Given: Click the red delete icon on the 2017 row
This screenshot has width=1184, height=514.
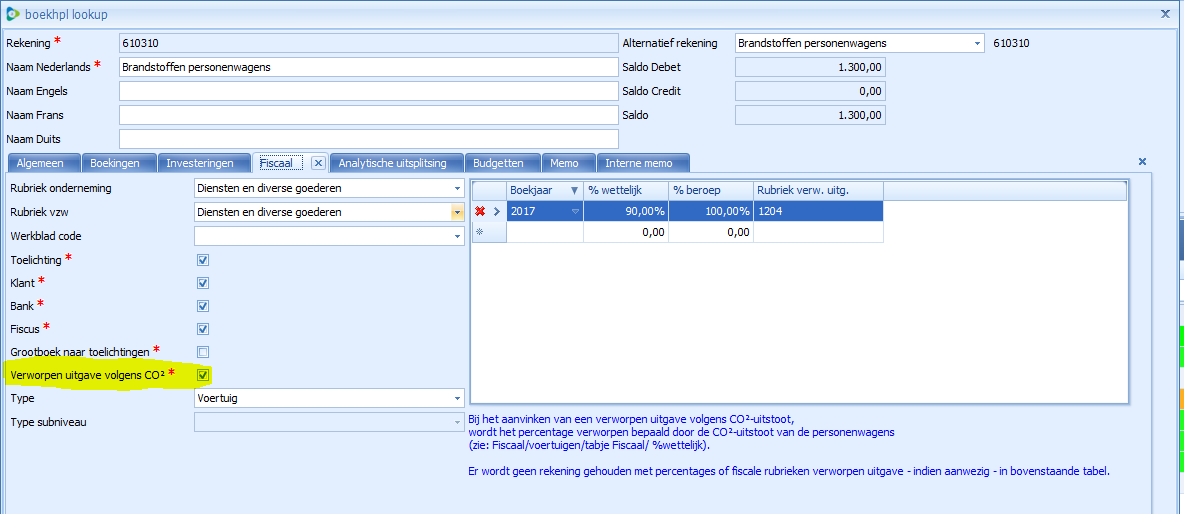Looking at the screenshot, I should pyautogui.click(x=481, y=212).
